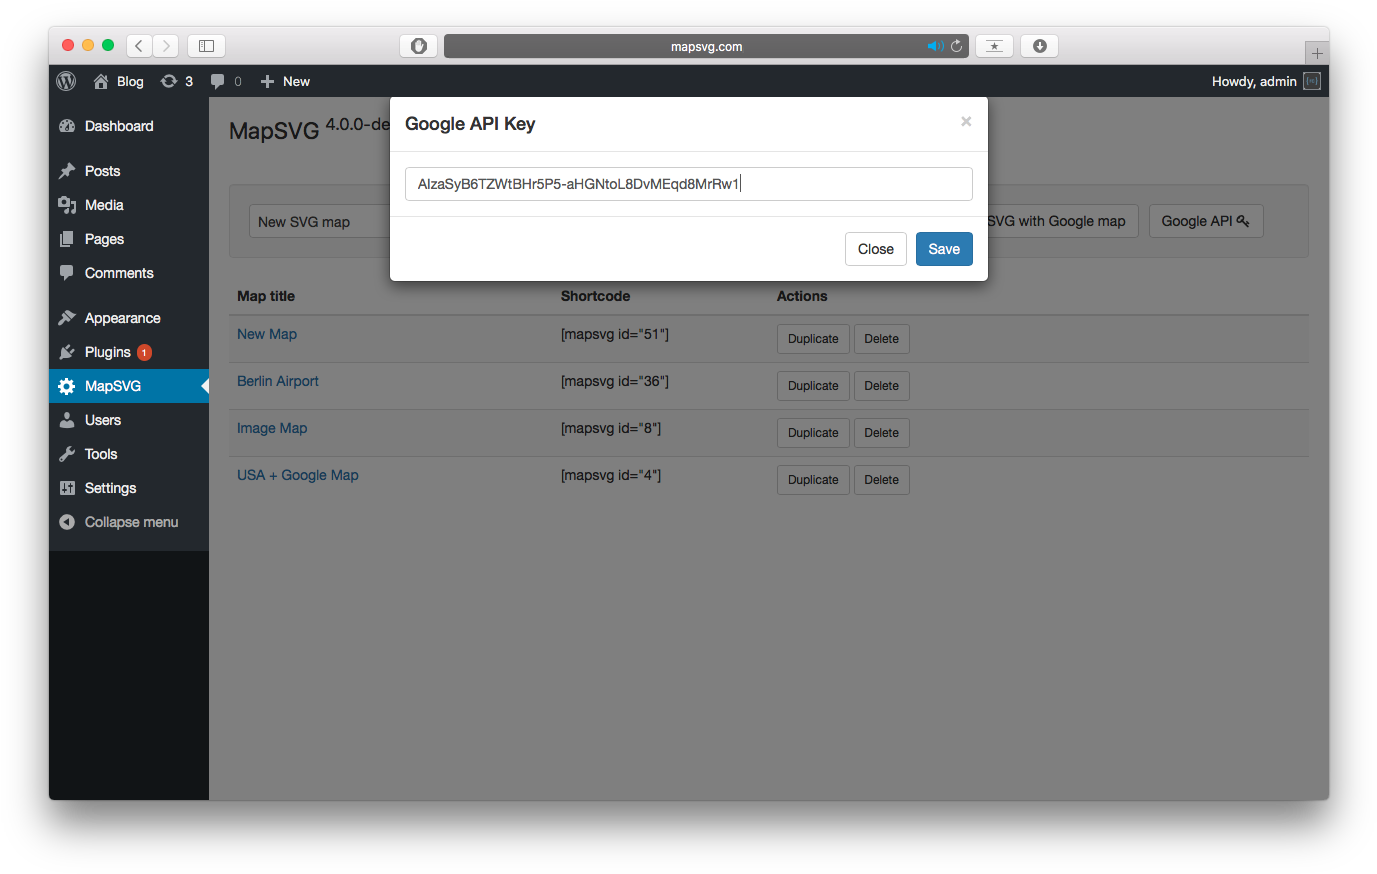This screenshot has width=1377, height=874.
Task: Open the Howdy, admin account menu
Action: 1257,81
